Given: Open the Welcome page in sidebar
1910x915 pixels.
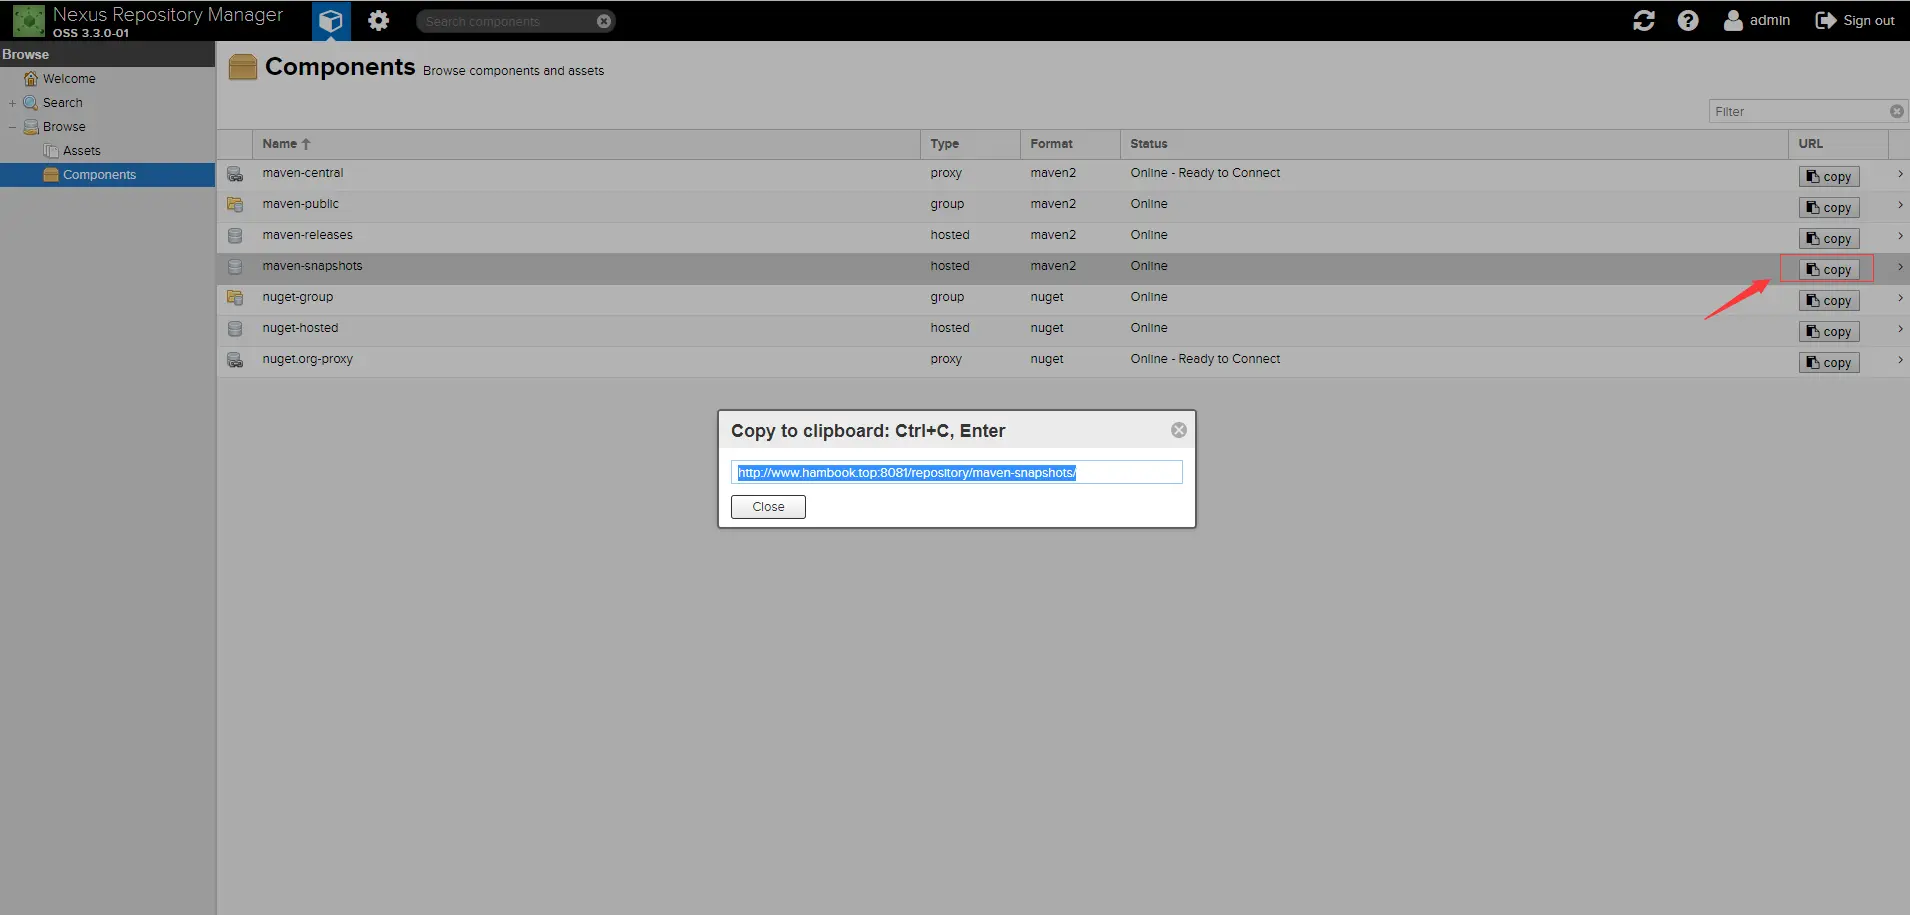Looking at the screenshot, I should coord(69,79).
